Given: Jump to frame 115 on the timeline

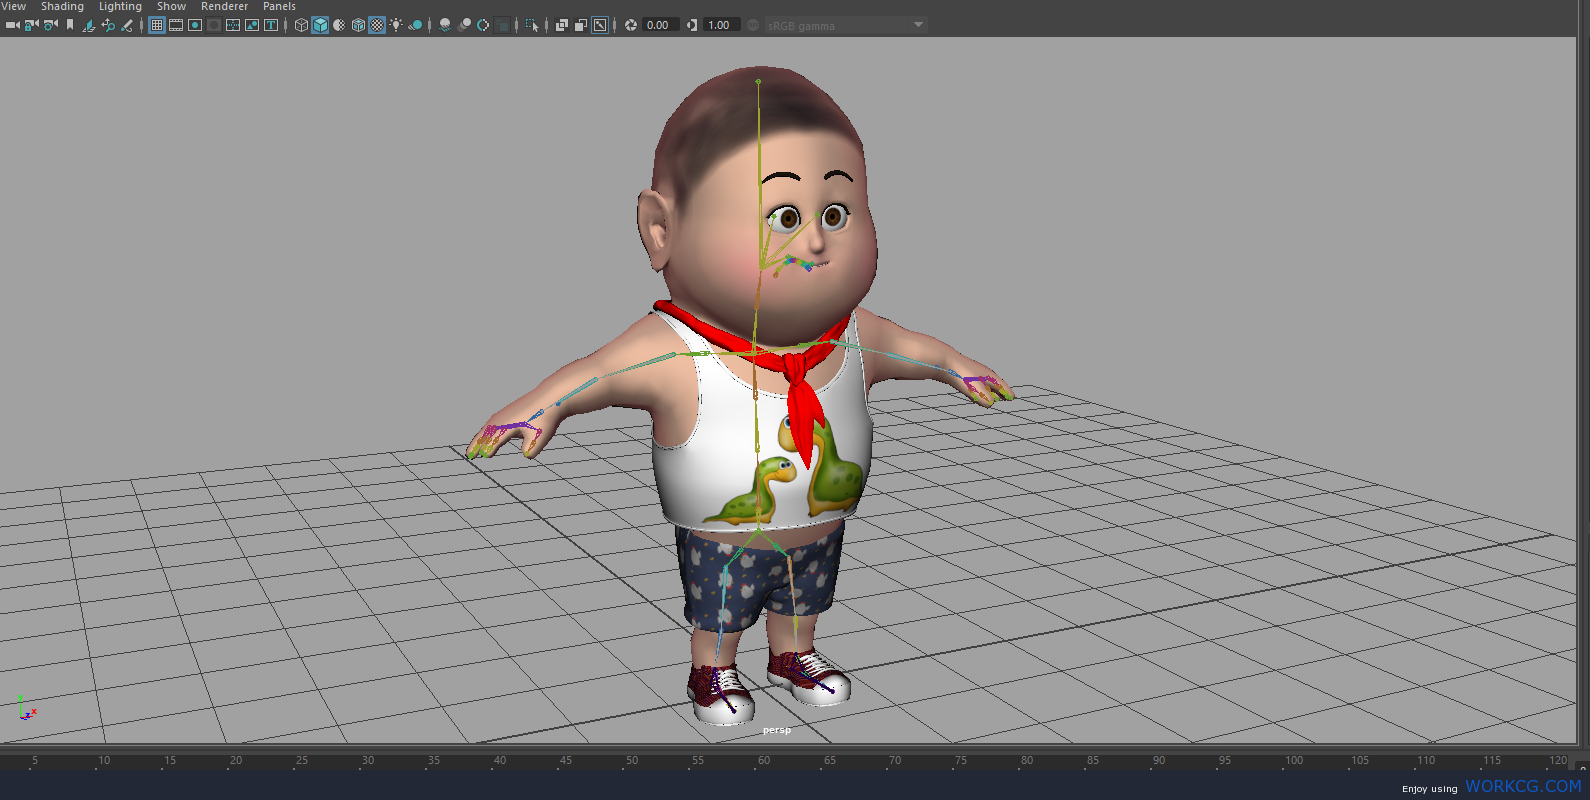Looking at the screenshot, I should (1492, 761).
